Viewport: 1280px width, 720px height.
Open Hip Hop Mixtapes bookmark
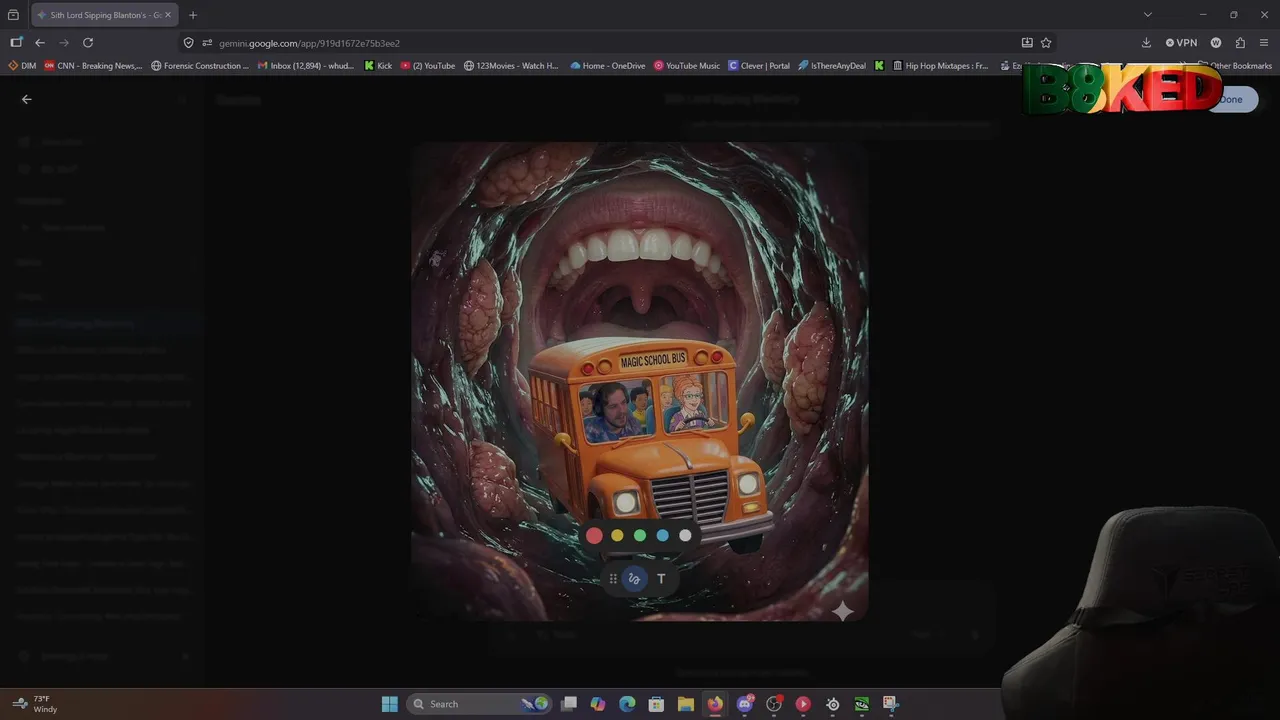tap(940, 66)
